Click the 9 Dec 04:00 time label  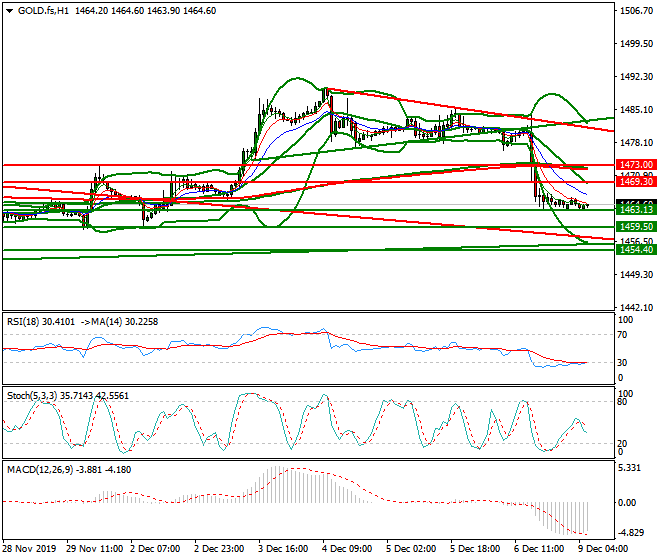[x=603, y=549]
